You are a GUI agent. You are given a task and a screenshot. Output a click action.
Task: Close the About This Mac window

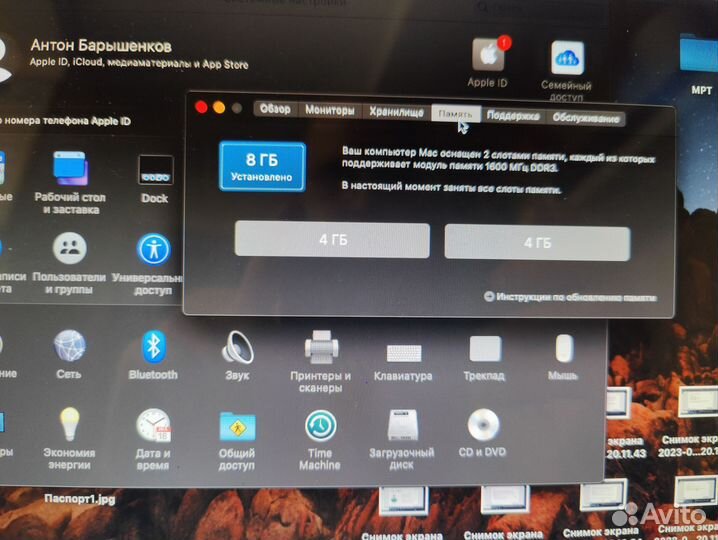tap(201, 107)
